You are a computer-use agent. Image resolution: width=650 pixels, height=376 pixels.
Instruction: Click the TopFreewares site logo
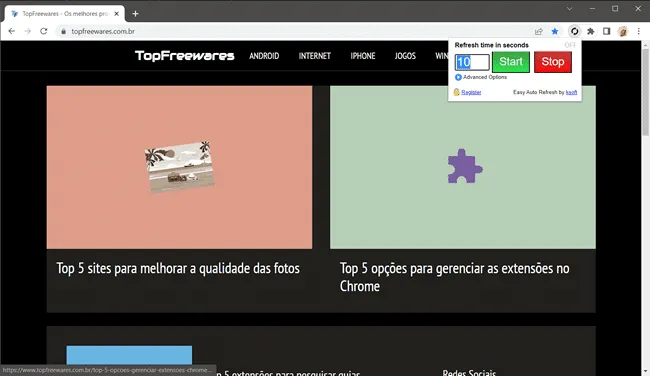click(184, 56)
